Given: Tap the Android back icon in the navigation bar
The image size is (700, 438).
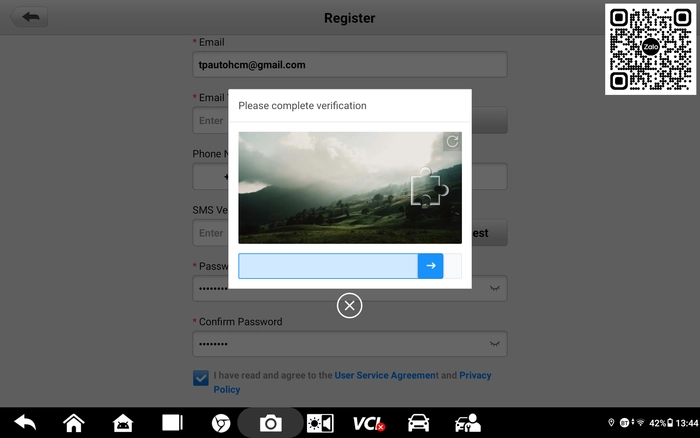Looking at the screenshot, I should click(25, 422).
